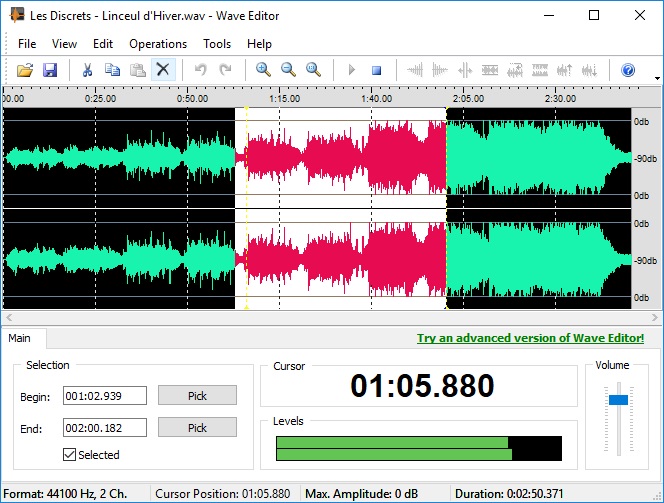
Task: Apply the fade out effect icon
Action: pos(440,70)
